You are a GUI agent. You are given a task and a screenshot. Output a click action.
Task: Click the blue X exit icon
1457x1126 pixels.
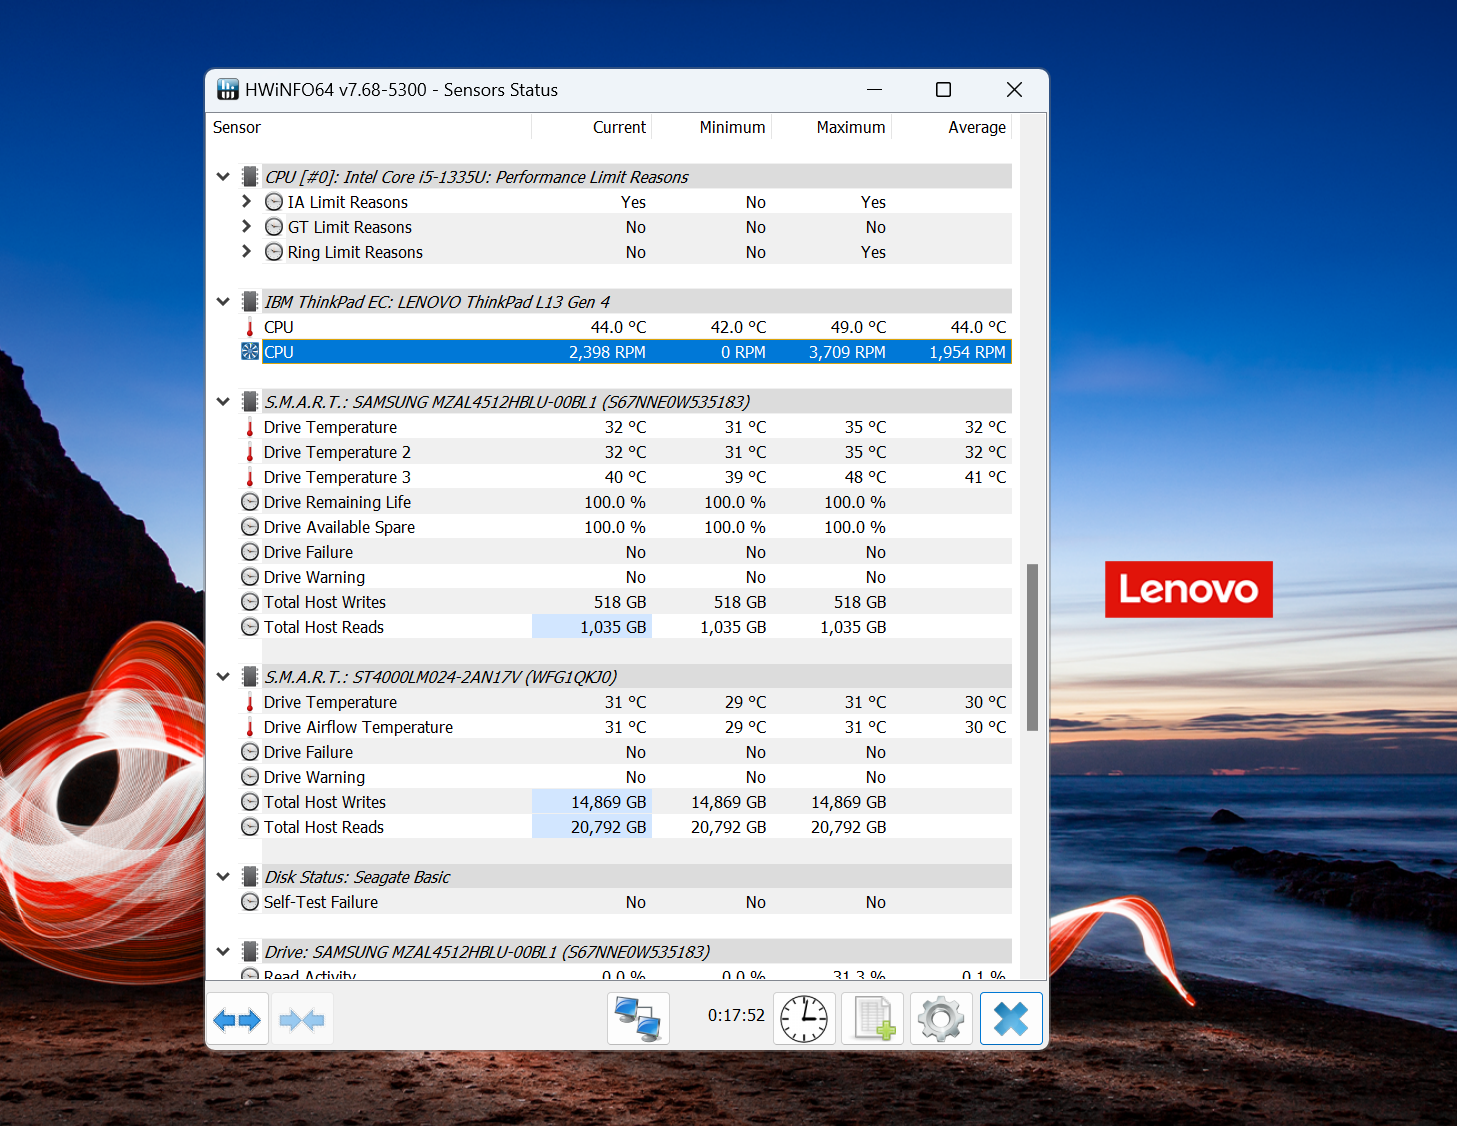pos(1011,1018)
